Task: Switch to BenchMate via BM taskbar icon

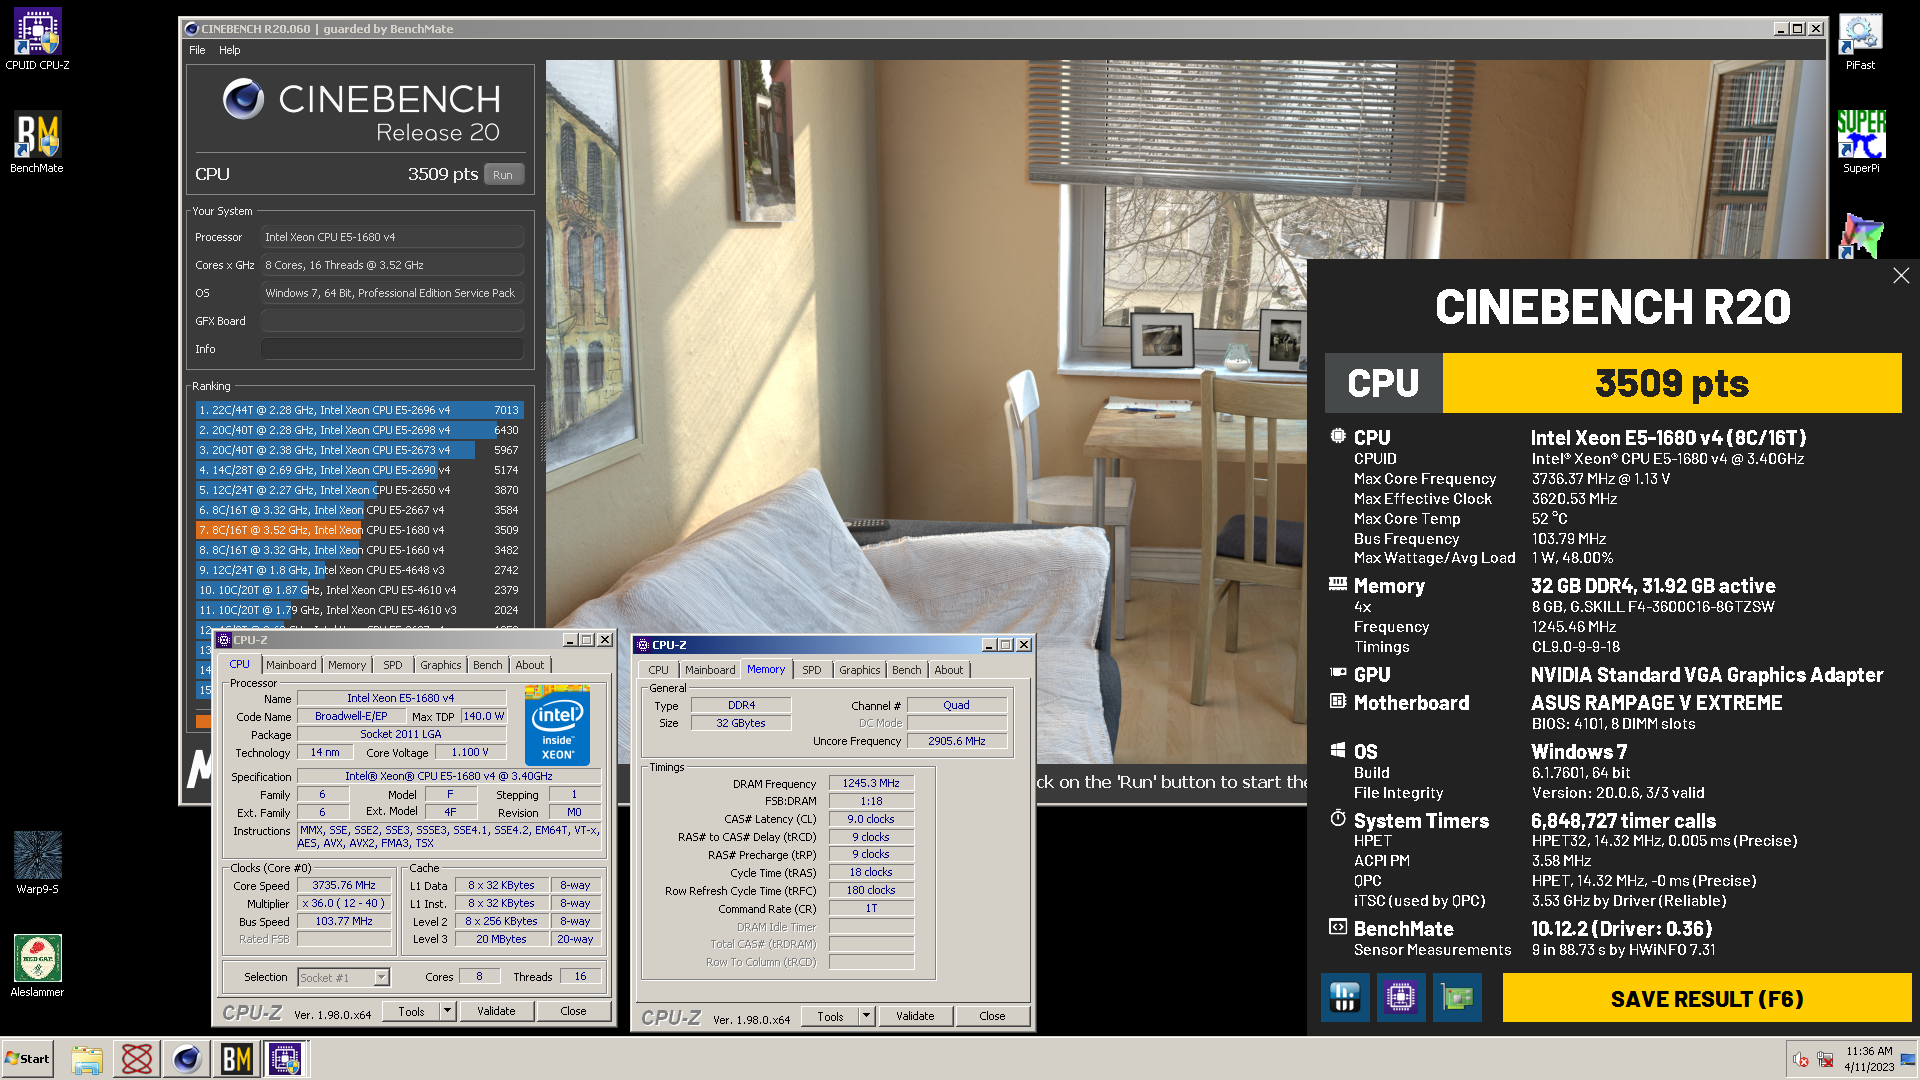Action: [x=237, y=1059]
